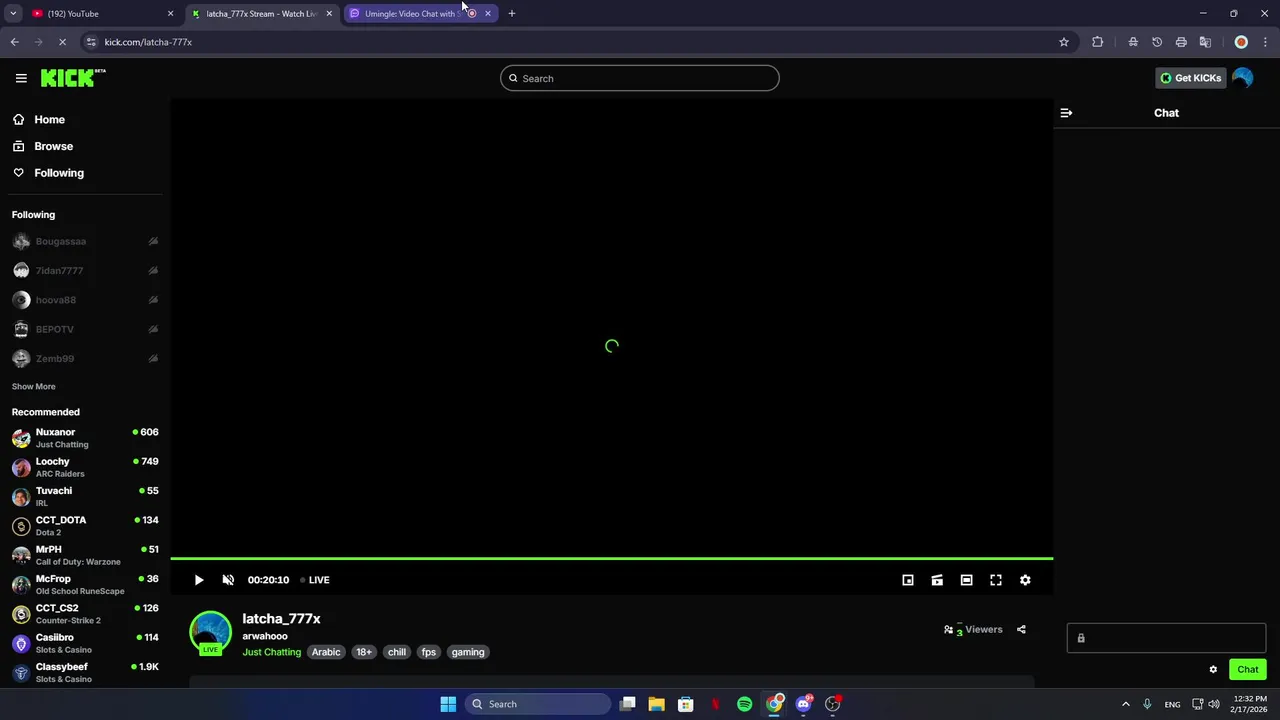Bookmark this page with star icon

point(1064,42)
